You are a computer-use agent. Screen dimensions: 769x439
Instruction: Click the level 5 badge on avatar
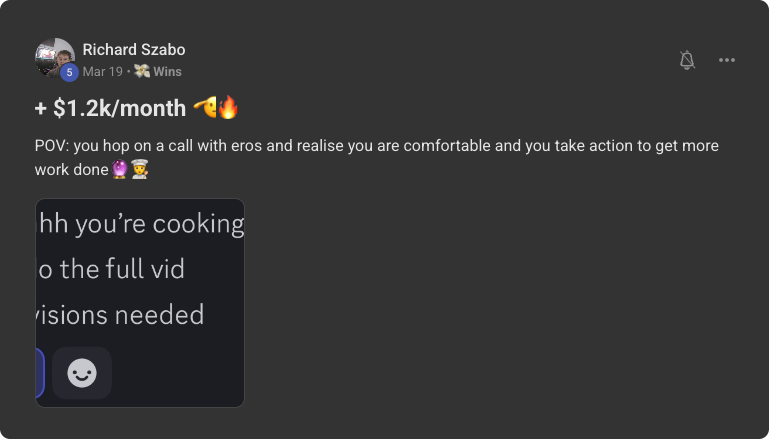point(69,72)
